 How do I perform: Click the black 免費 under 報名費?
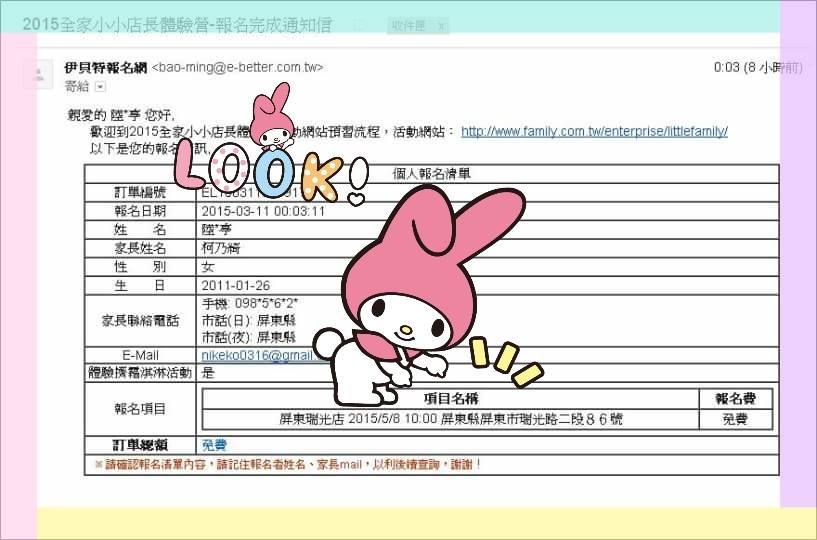tap(735, 419)
